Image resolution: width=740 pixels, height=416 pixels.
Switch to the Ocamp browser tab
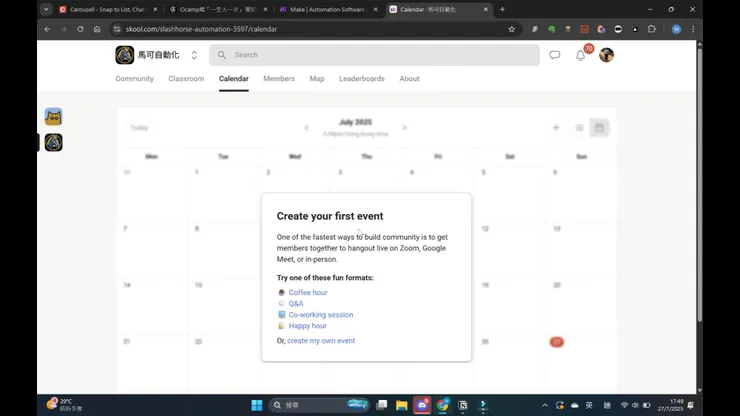click(219, 9)
